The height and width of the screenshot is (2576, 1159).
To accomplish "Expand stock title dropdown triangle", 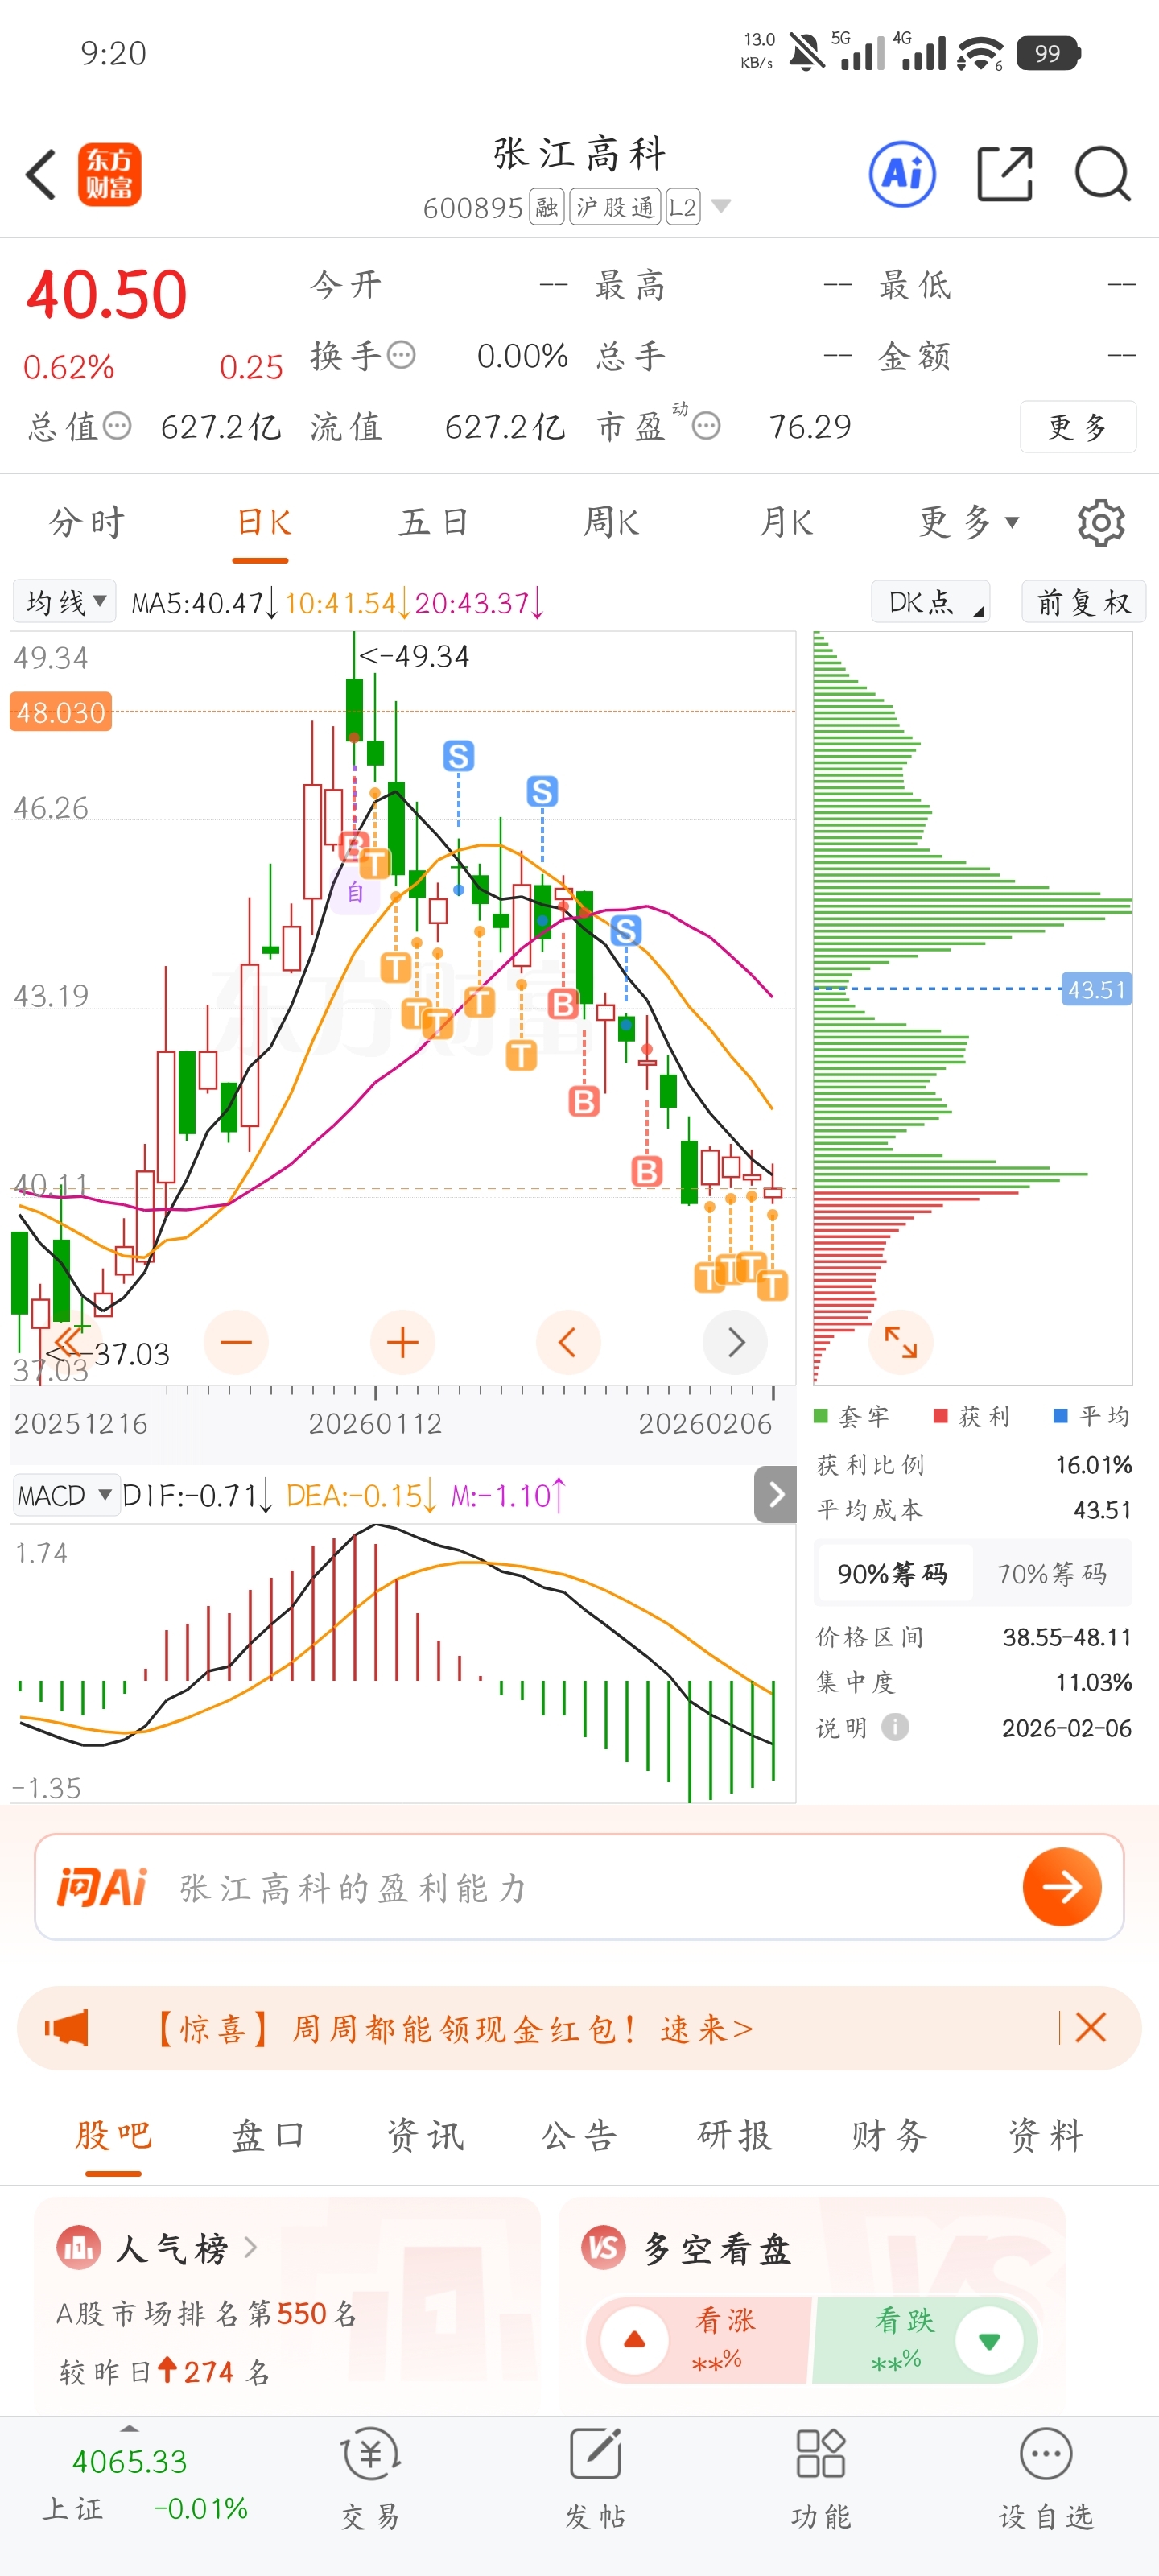I will [721, 207].
